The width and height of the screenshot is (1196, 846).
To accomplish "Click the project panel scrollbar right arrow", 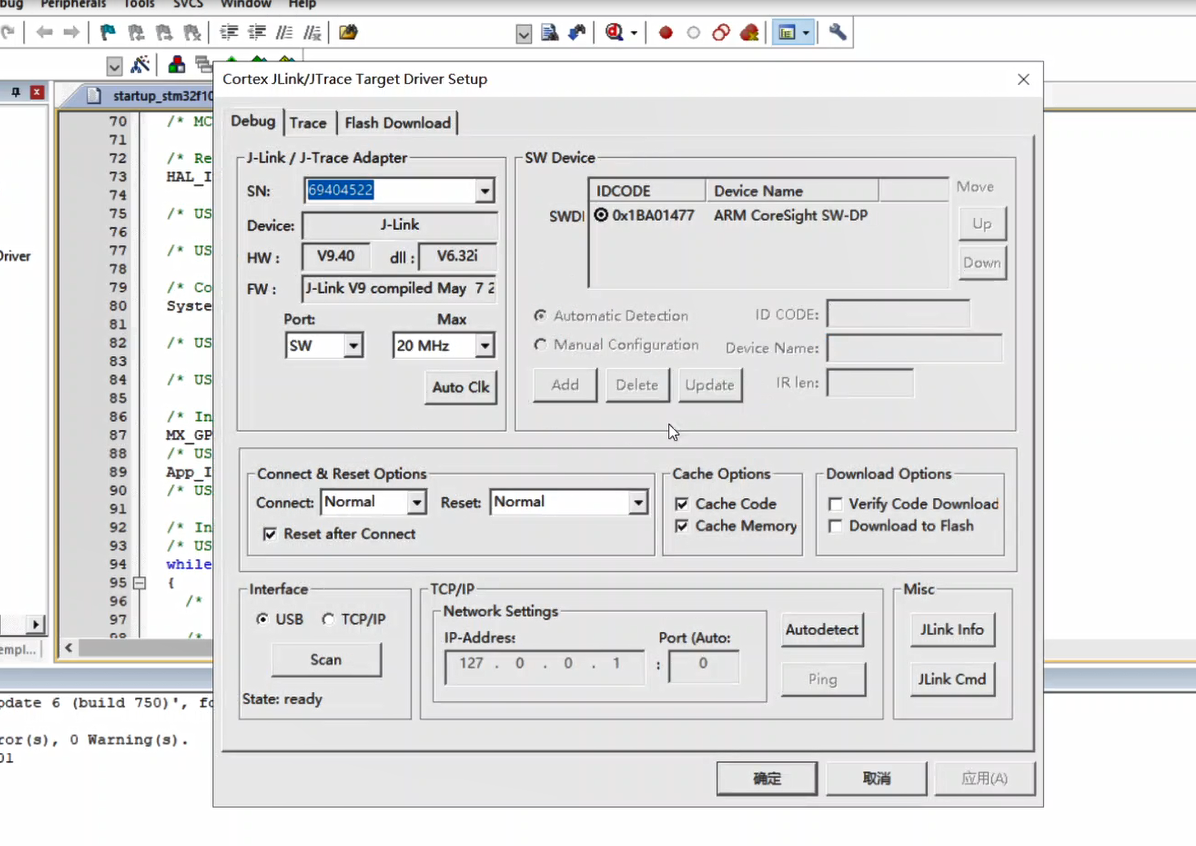I will [x=36, y=625].
